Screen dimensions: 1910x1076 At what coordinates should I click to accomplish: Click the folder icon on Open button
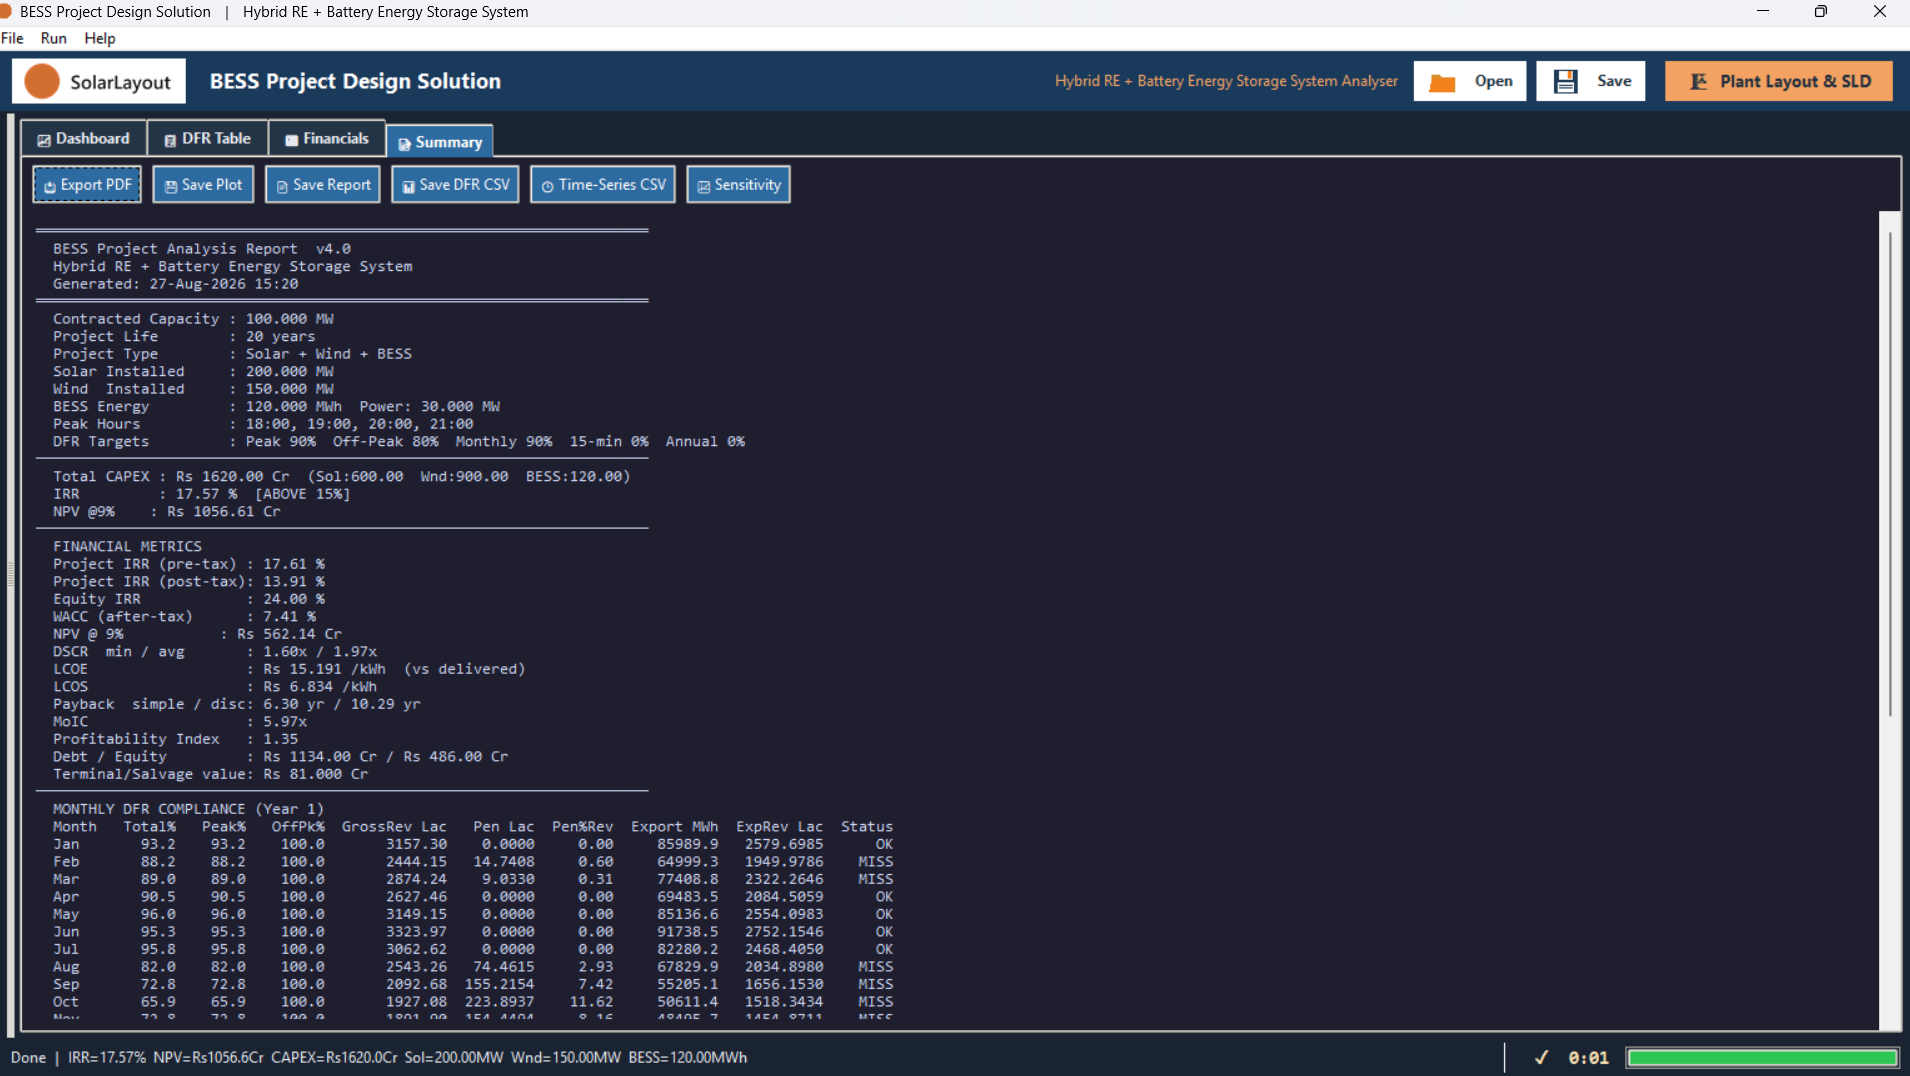pyautogui.click(x=1442, y=82)
